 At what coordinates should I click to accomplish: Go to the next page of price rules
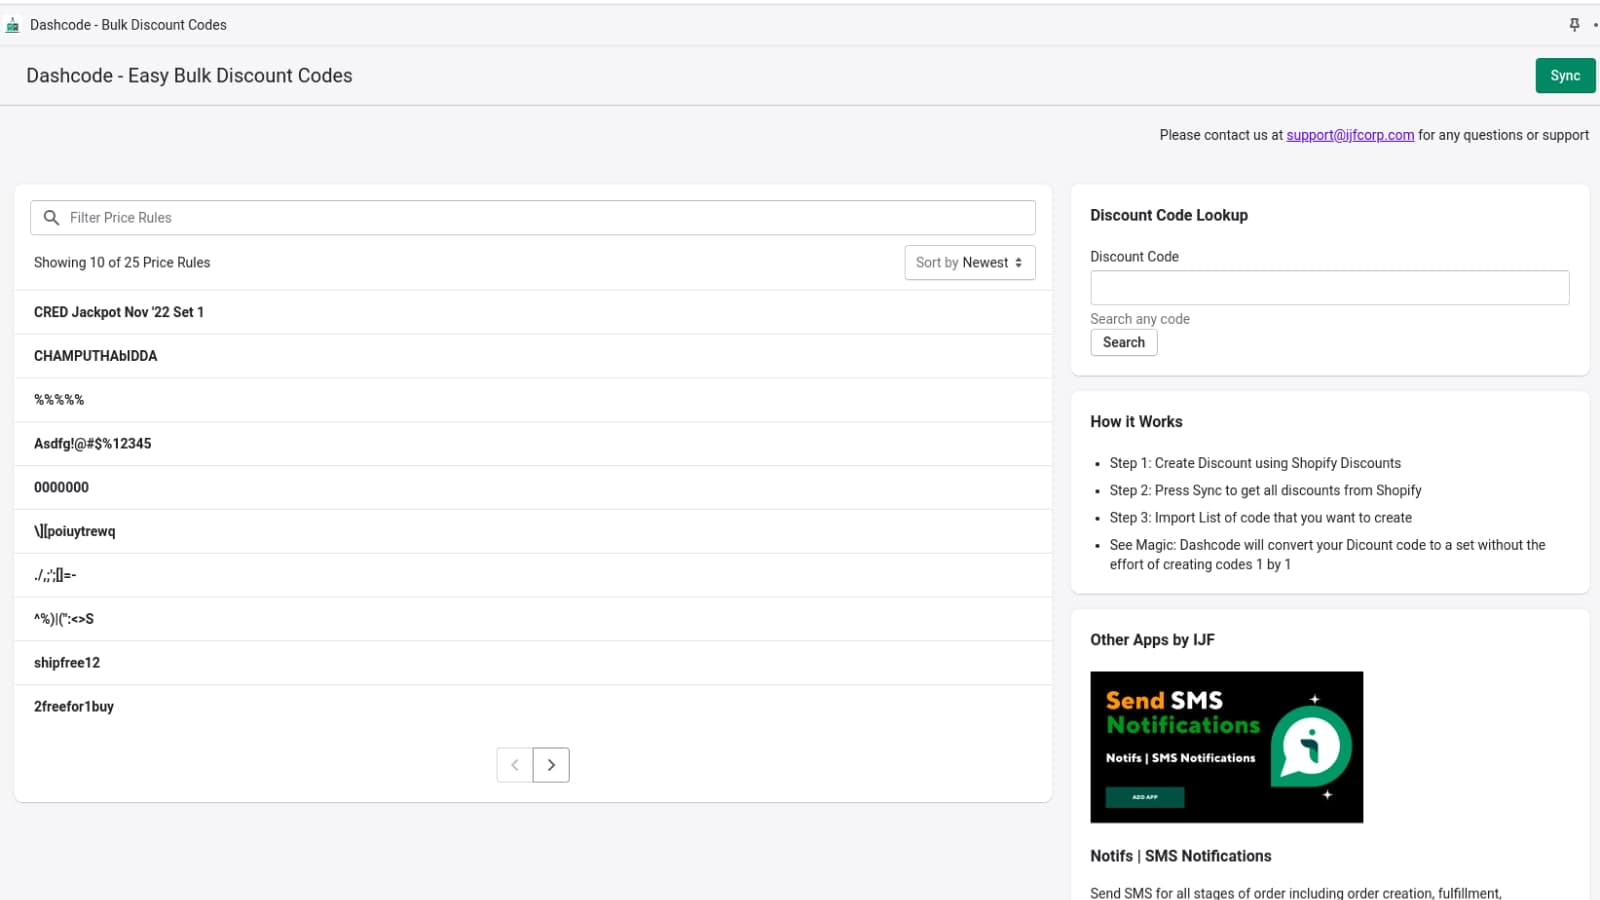click(x=551, y=764)
